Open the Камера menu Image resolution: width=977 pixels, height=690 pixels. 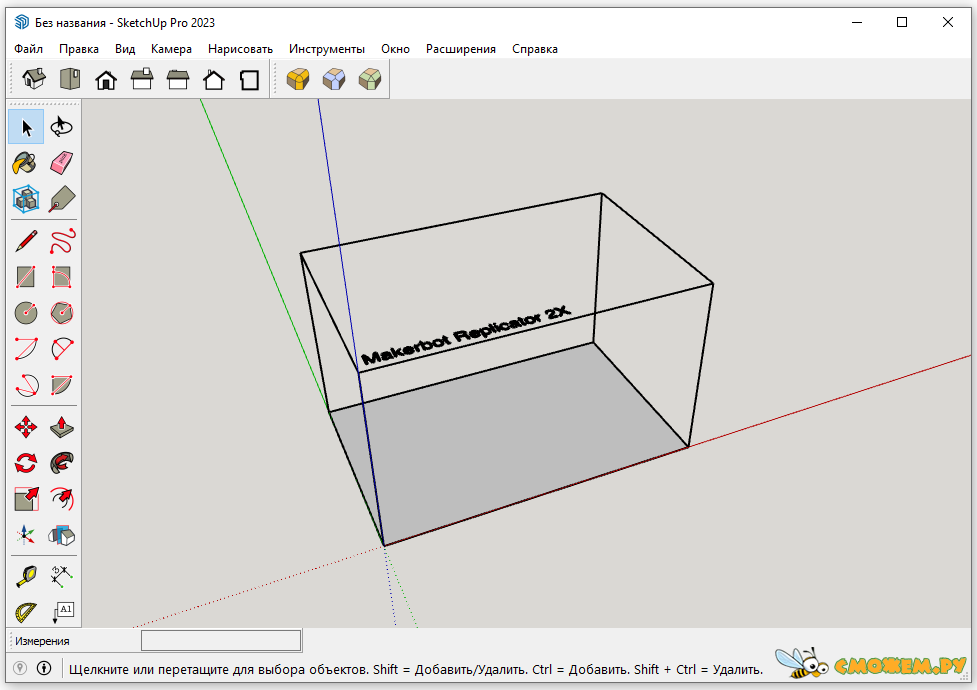click(x=171, y=49)
